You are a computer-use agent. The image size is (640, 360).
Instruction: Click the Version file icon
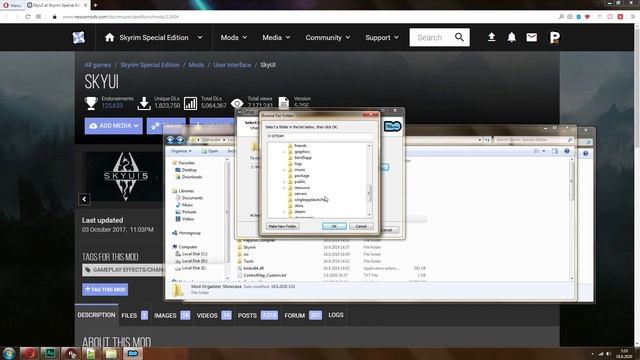point(284,103)
